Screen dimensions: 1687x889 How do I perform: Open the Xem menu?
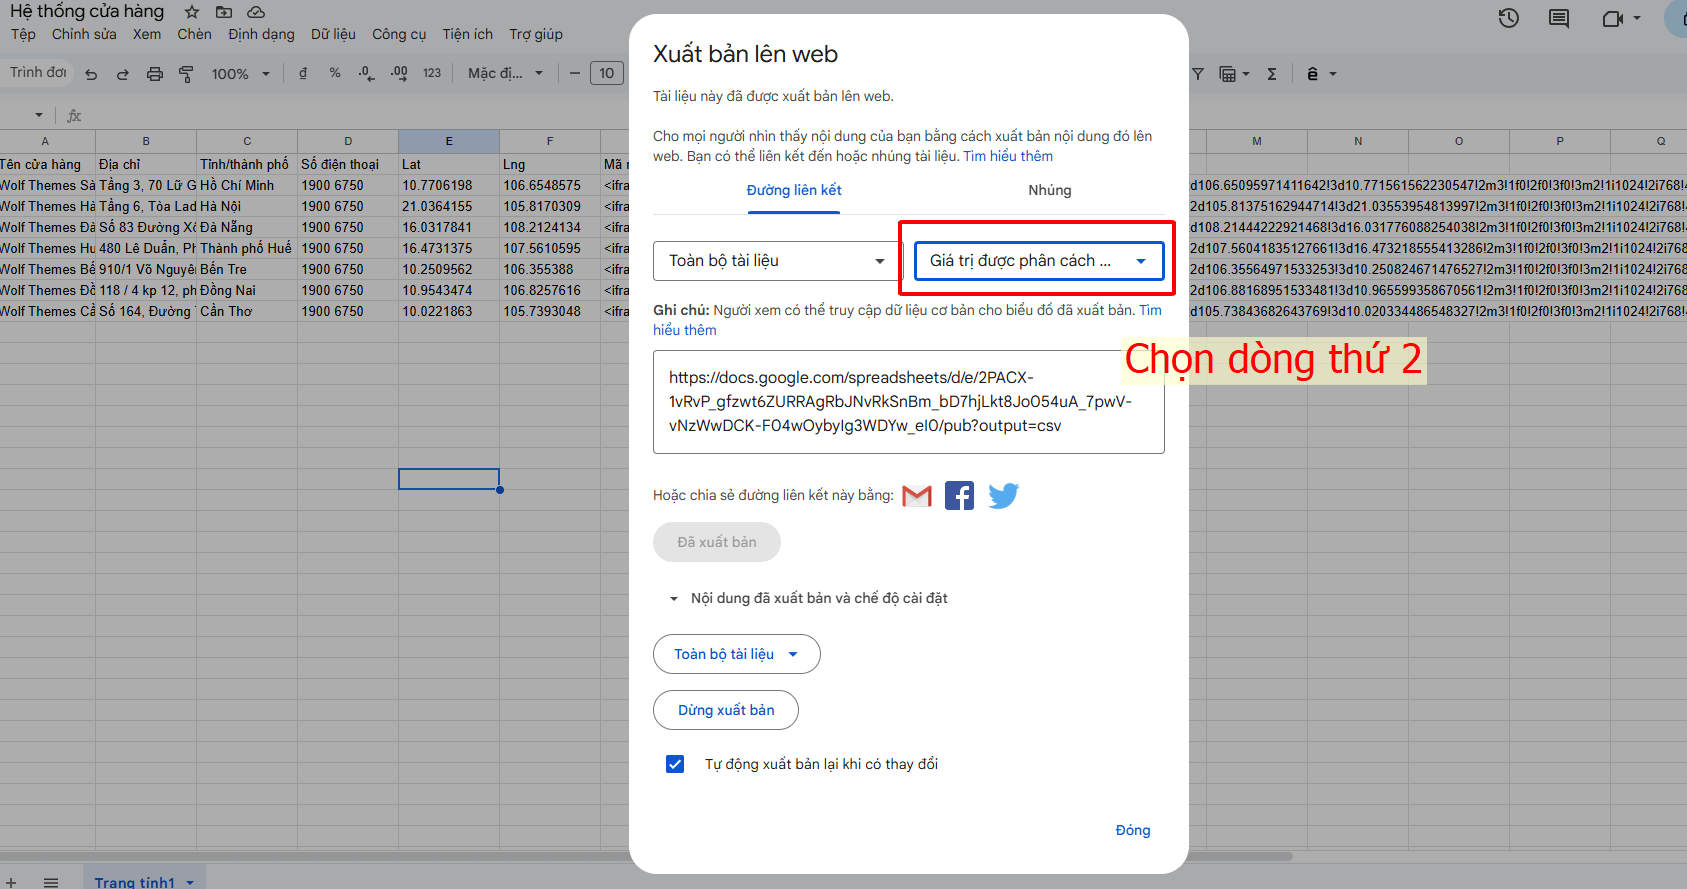(147, 34)
